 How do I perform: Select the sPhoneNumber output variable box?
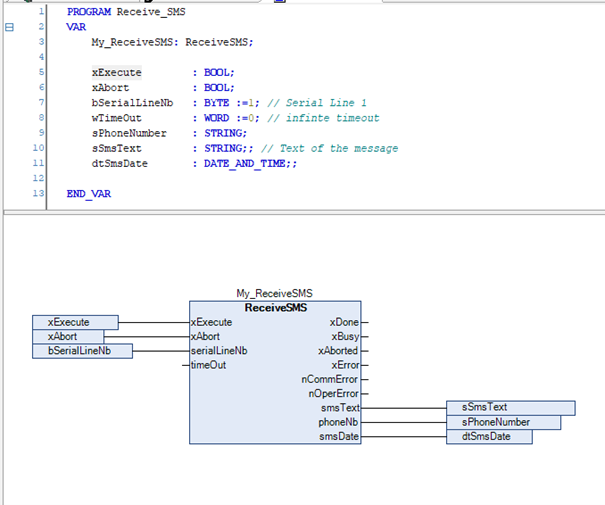point(504,422)
